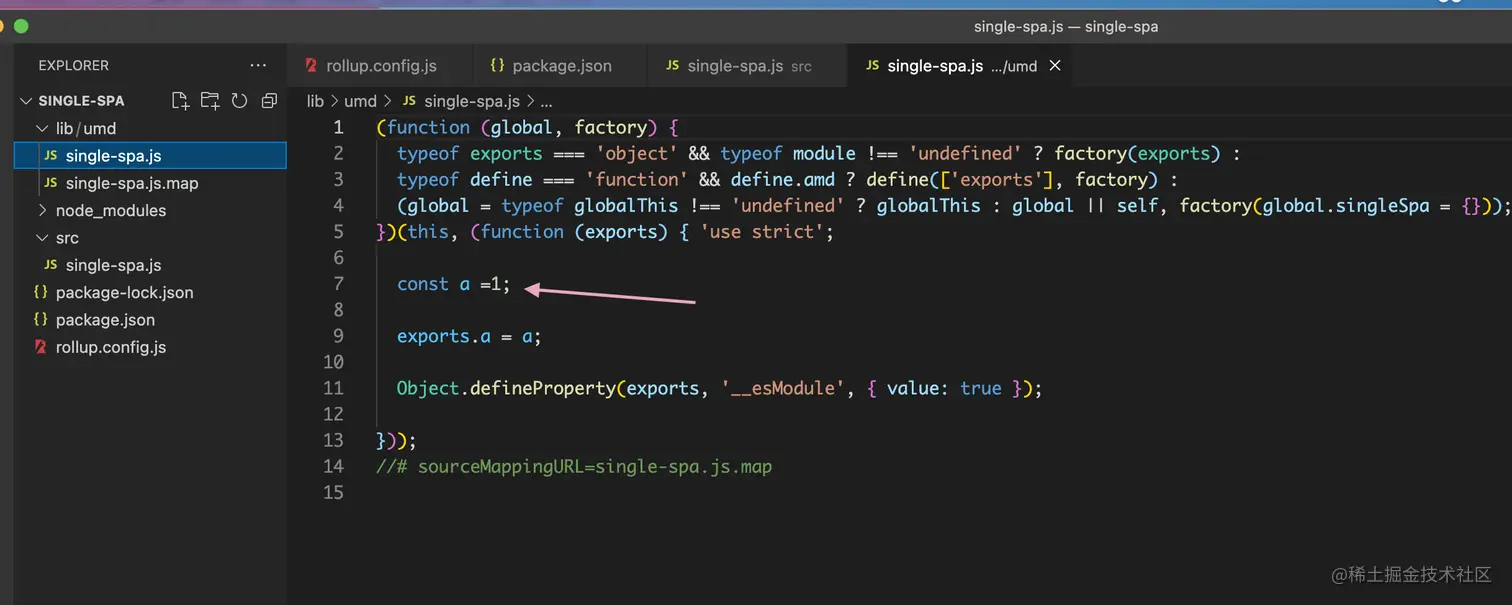Switch to the package.json tab
This screenshot has height=605, width=1512.
[x=560, y=66]
